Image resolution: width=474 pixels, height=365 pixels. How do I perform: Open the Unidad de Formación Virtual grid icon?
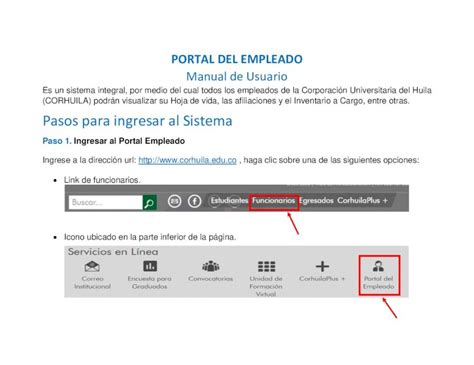coord(266,267)
